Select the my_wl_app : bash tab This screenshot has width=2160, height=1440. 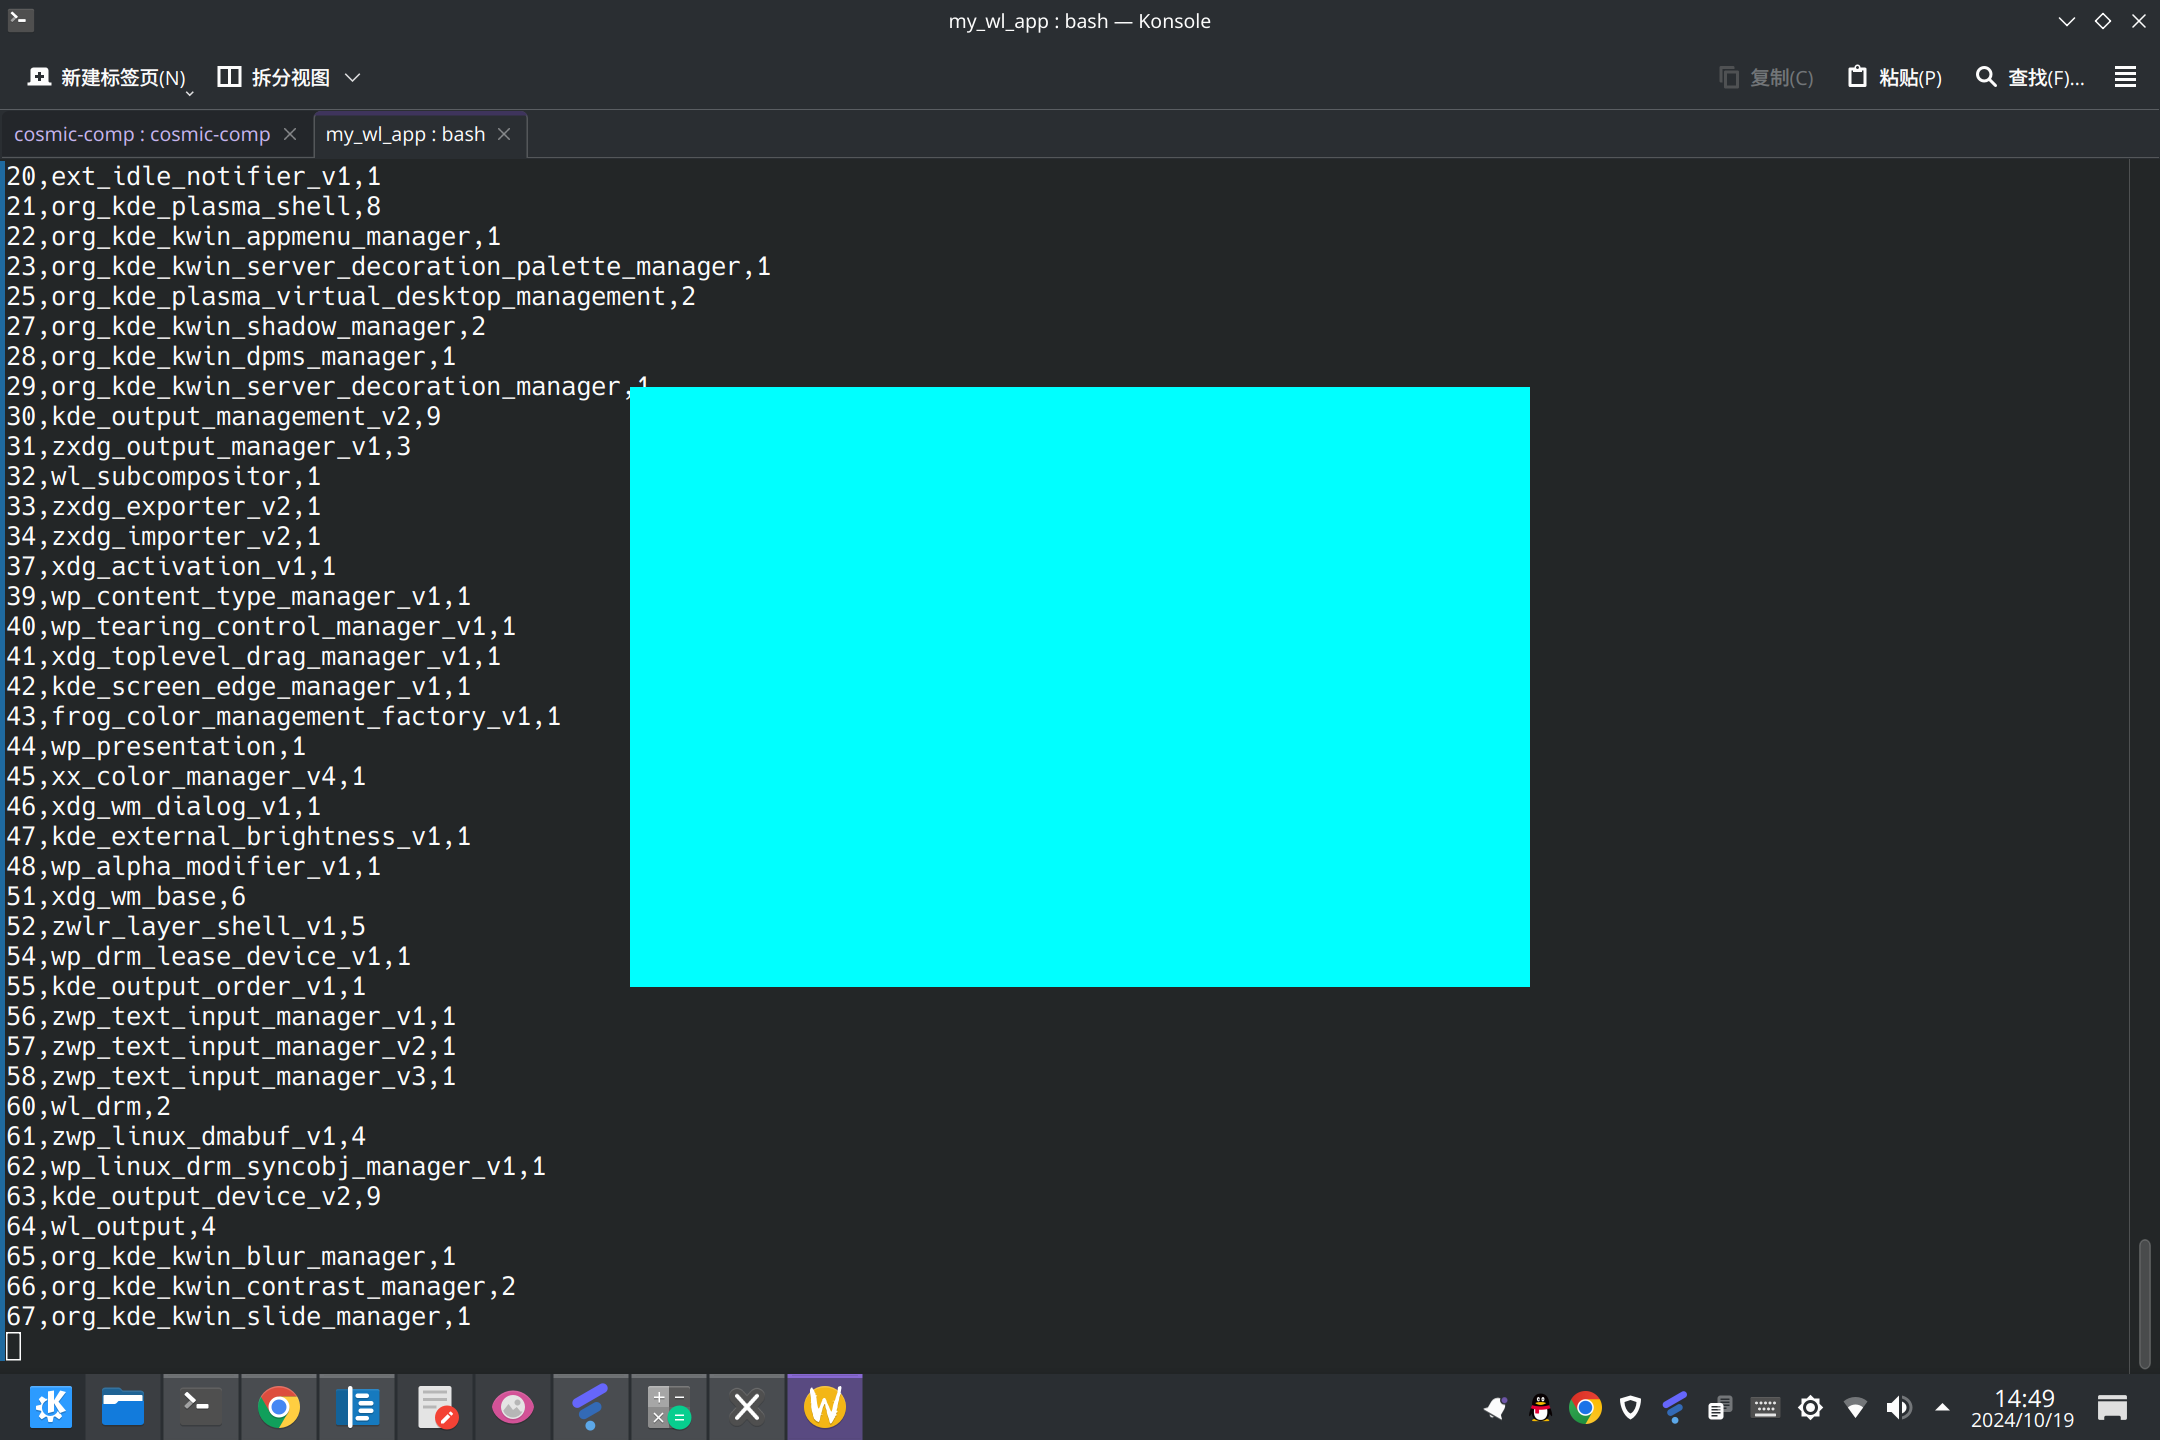405,134
